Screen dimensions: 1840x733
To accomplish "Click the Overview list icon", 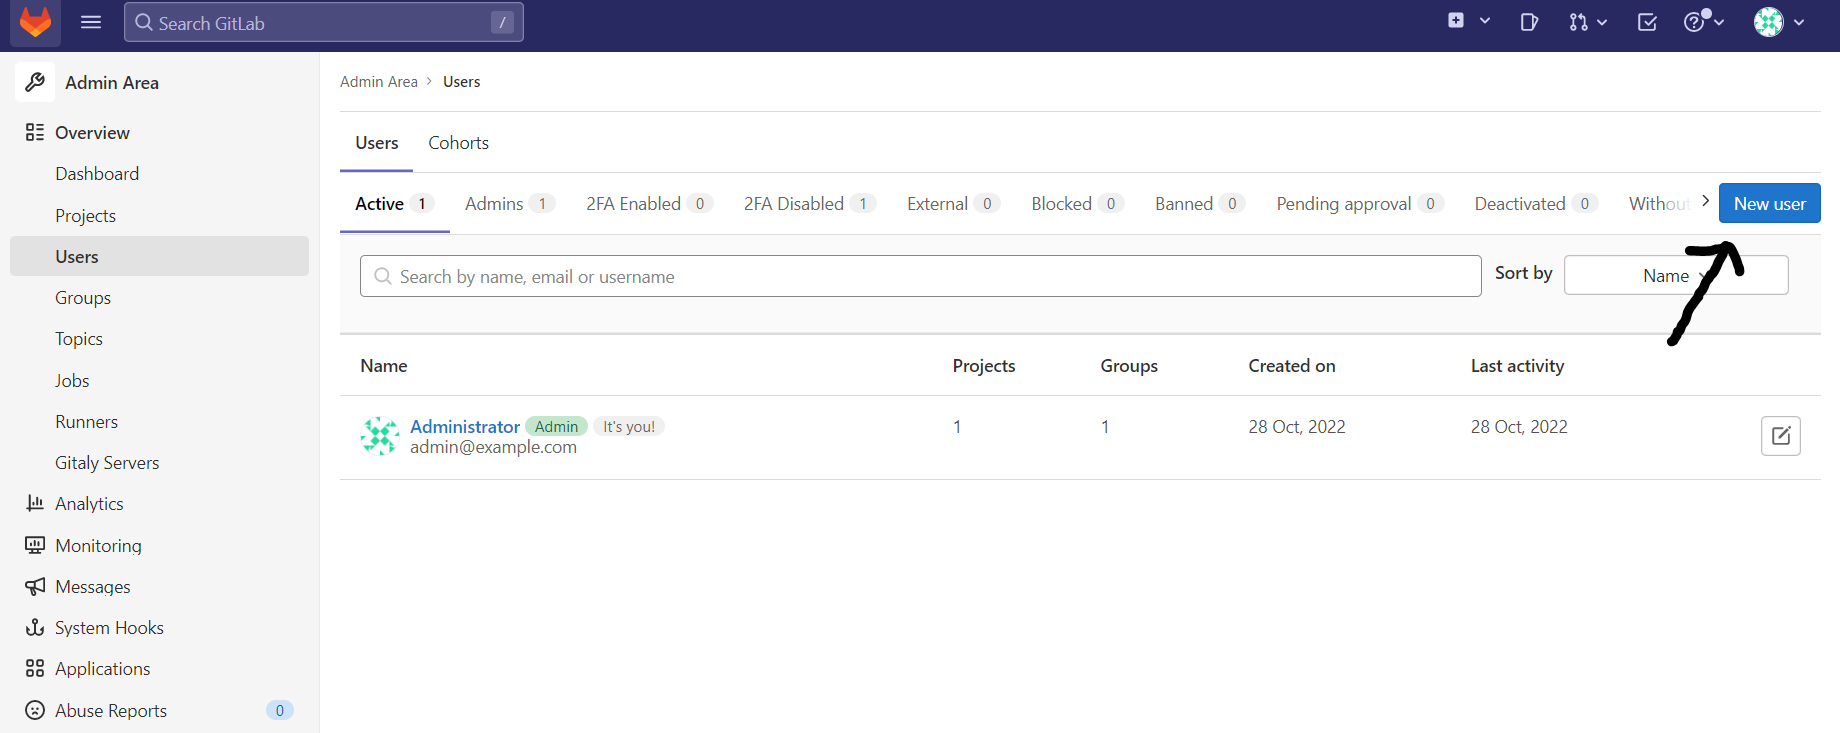I will click(35, 132).
